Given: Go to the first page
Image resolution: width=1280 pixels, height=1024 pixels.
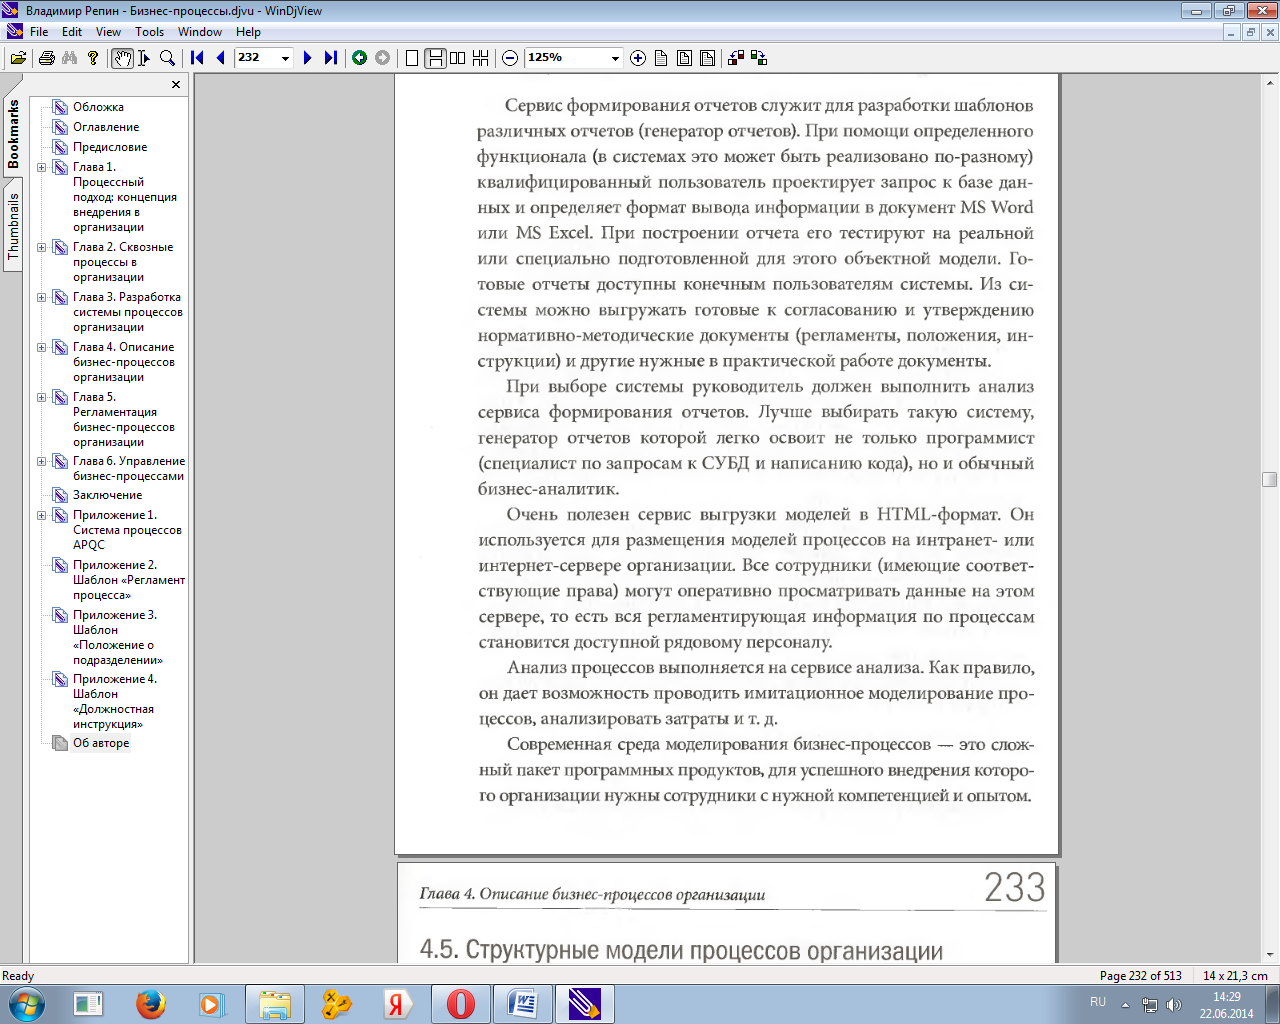Looking at the screenshot, I should tap(197, 58).
